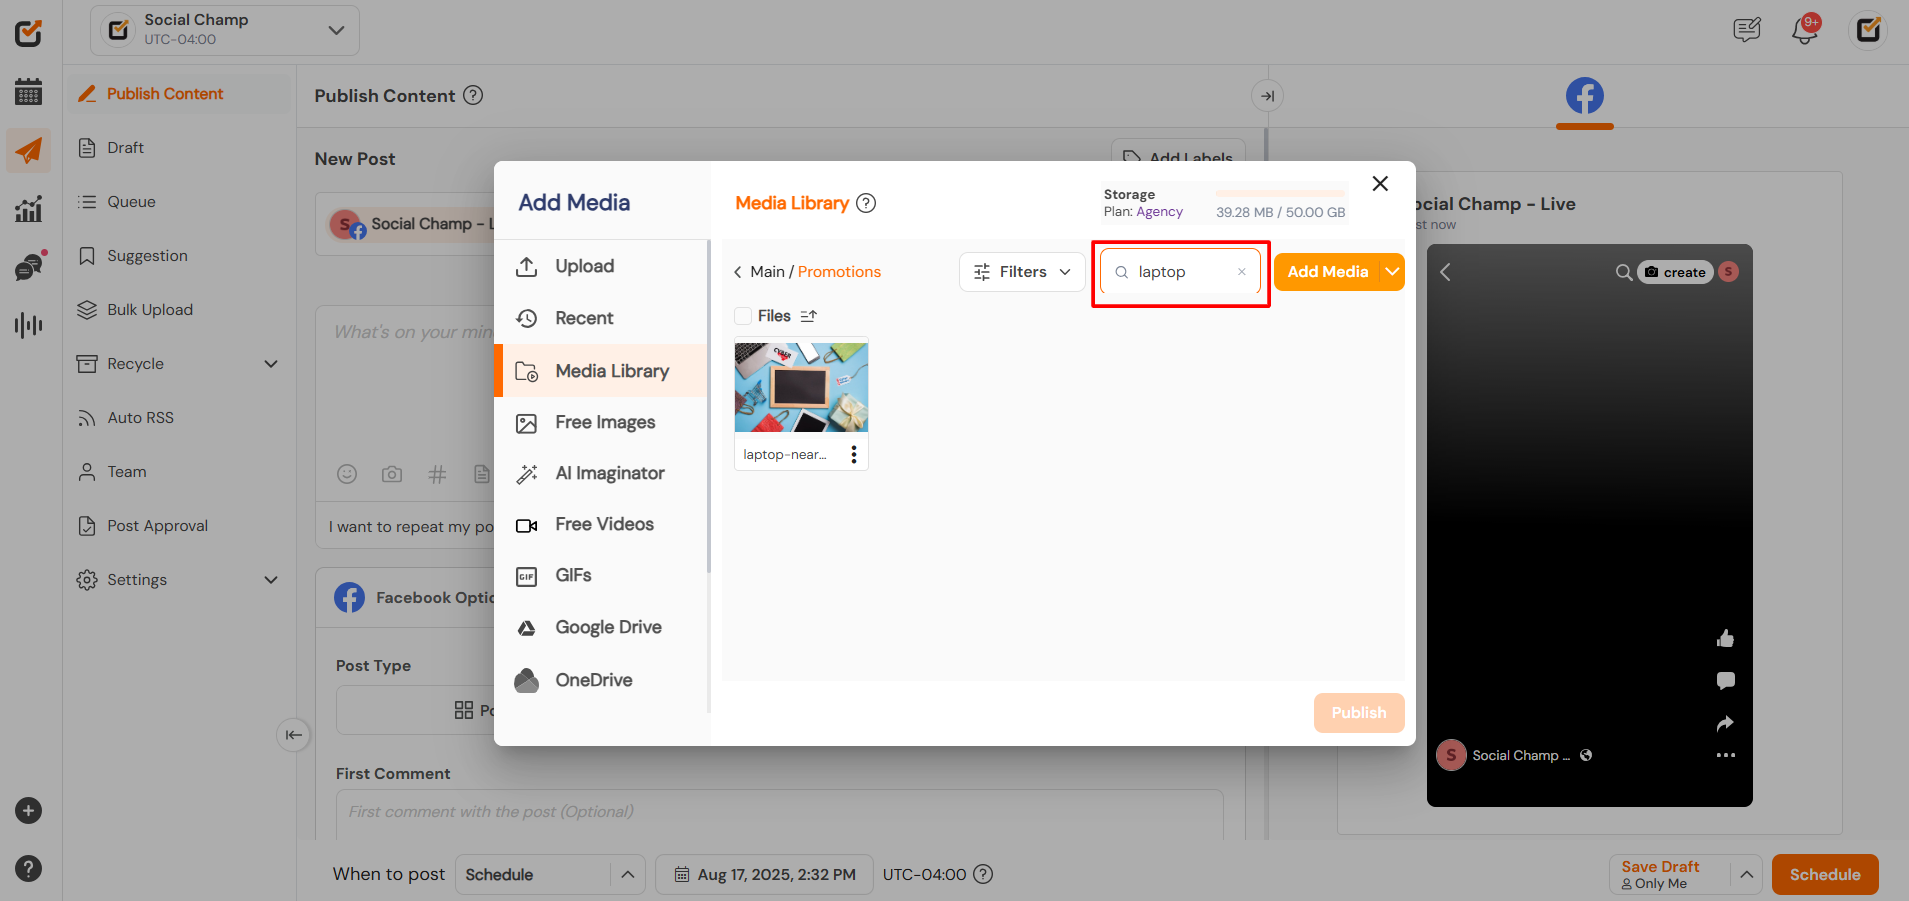Select Google Drive option

tap(601, 628)
